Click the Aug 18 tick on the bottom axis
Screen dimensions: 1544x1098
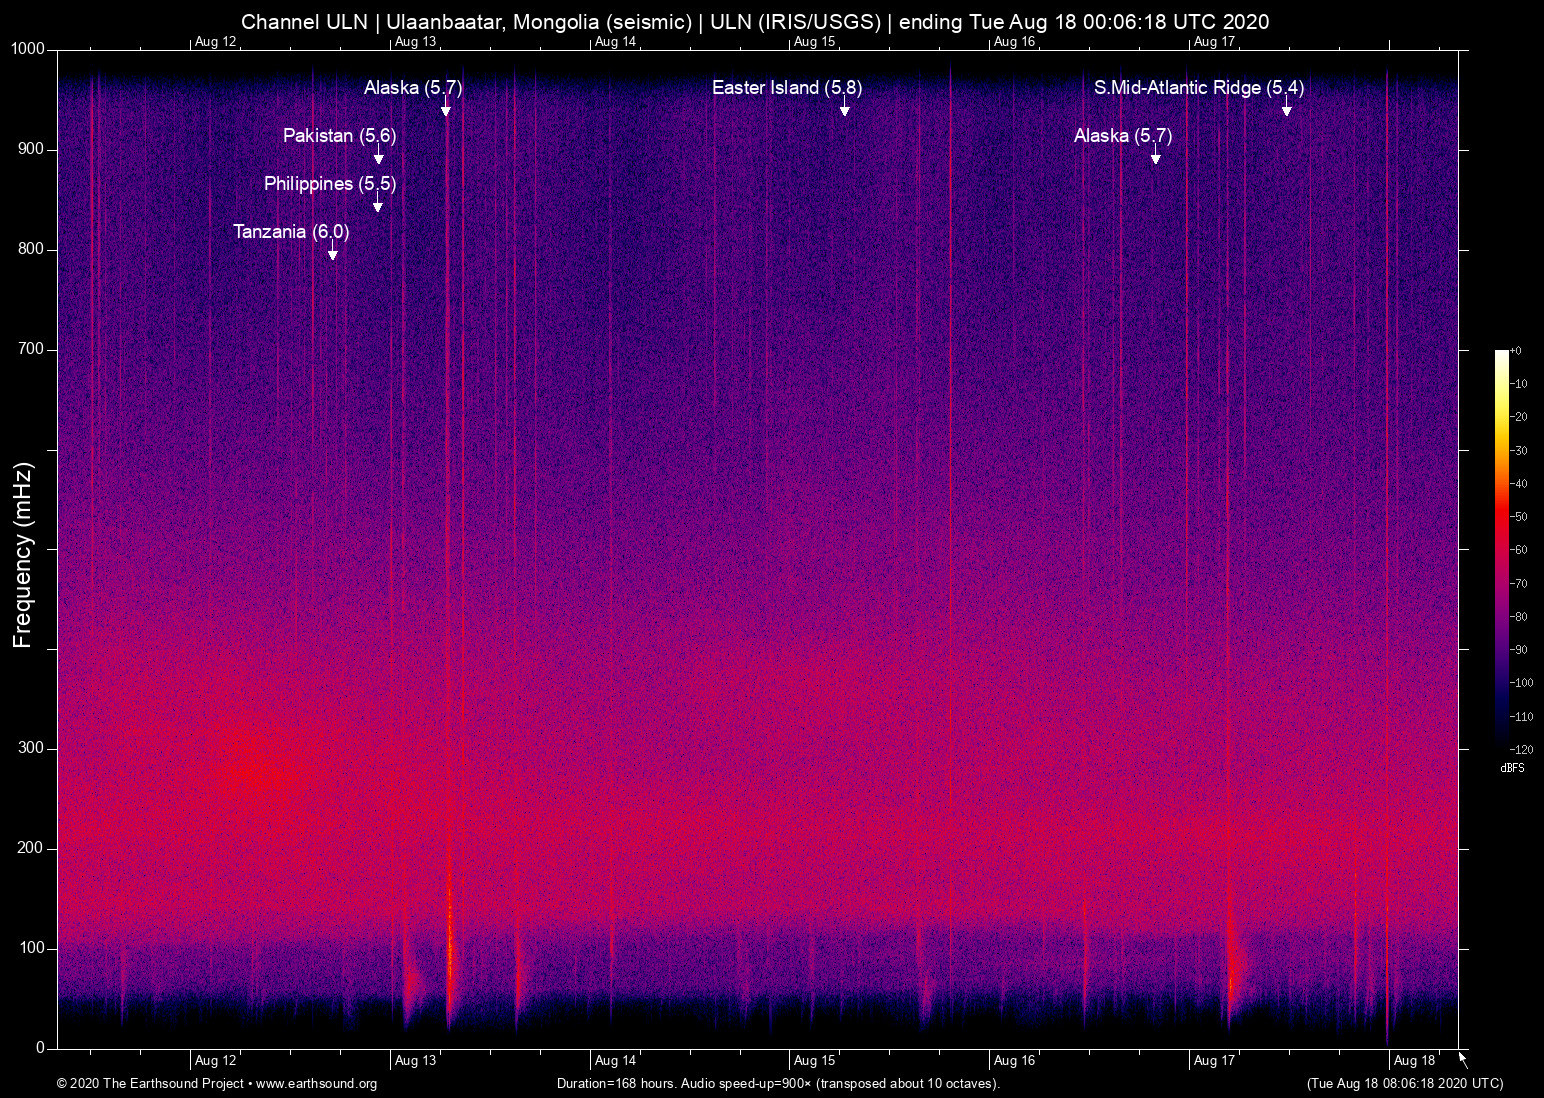click(x=1414, y=1061)
